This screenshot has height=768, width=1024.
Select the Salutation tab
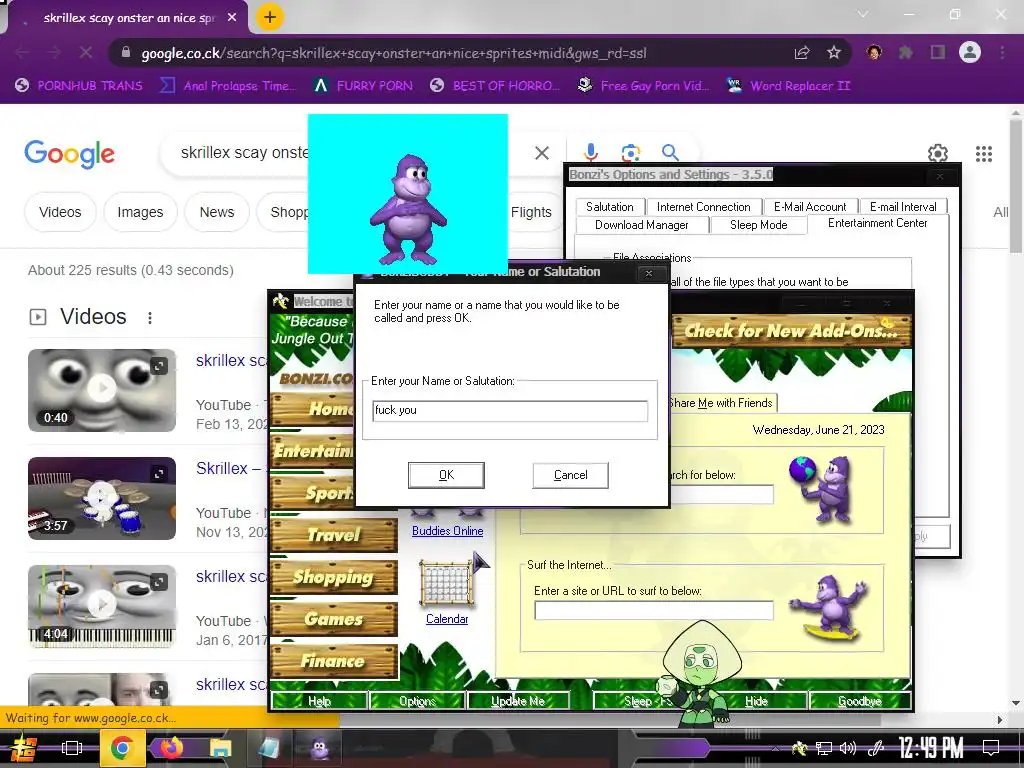(x=610, y=207)
